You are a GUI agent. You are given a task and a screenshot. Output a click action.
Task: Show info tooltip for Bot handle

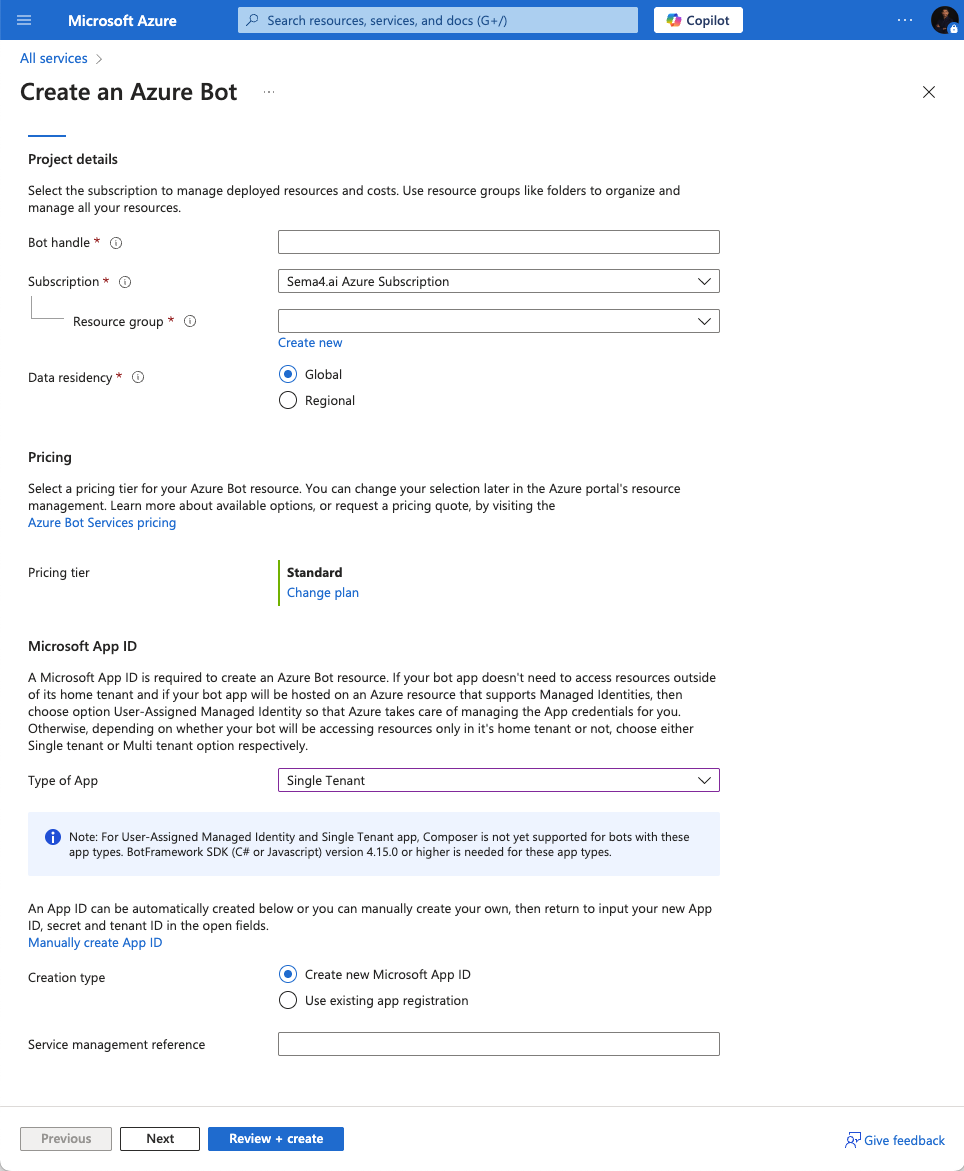[x=116, y=243]
